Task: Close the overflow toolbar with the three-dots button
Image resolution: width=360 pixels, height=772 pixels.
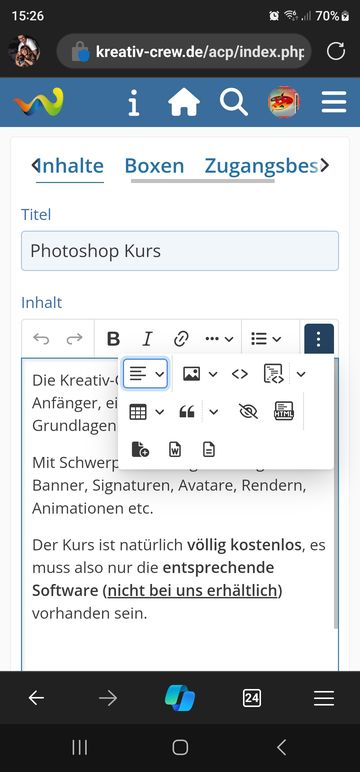Action: point(319,339)
